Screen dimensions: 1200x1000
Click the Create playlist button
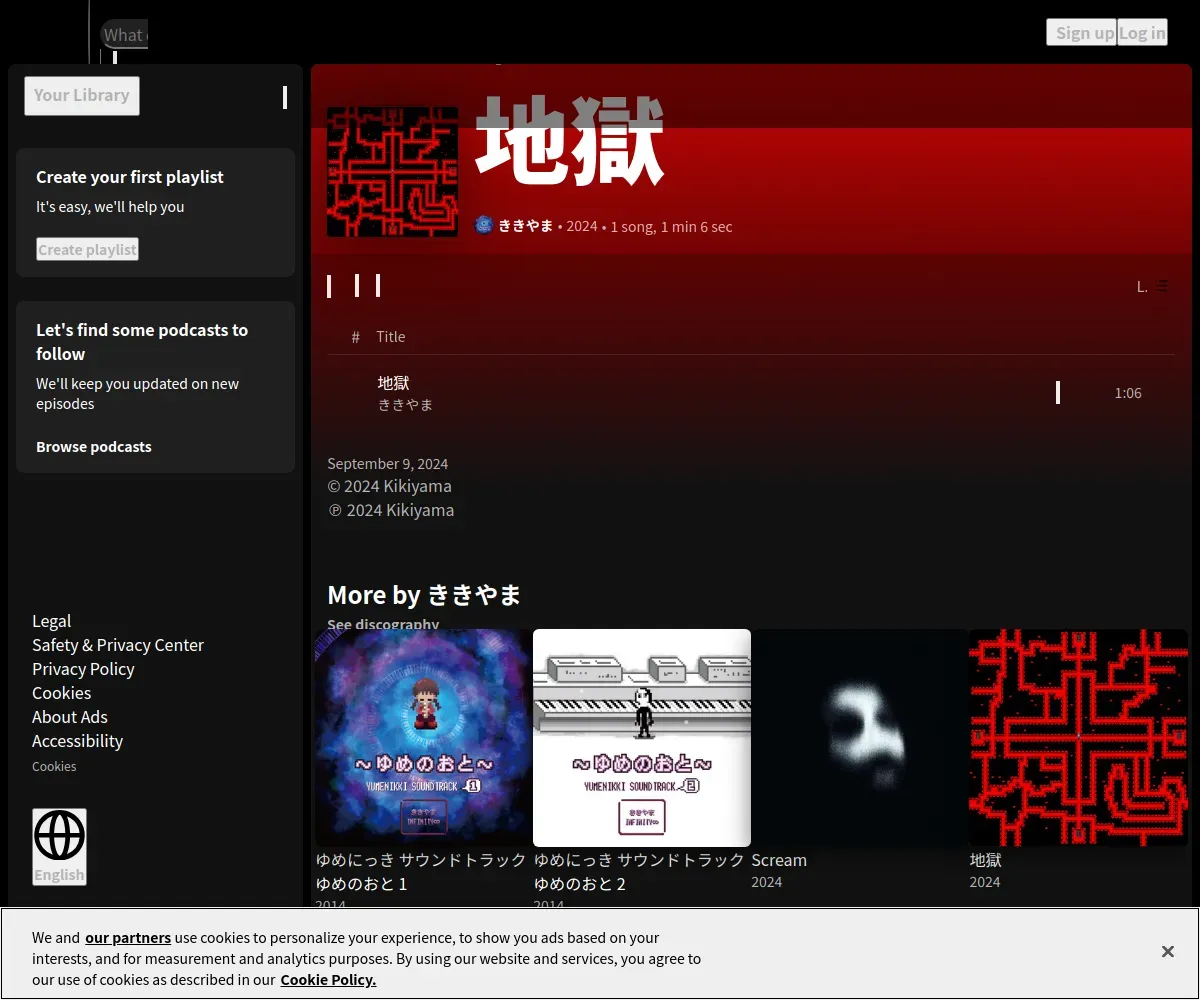coord(87,249)
